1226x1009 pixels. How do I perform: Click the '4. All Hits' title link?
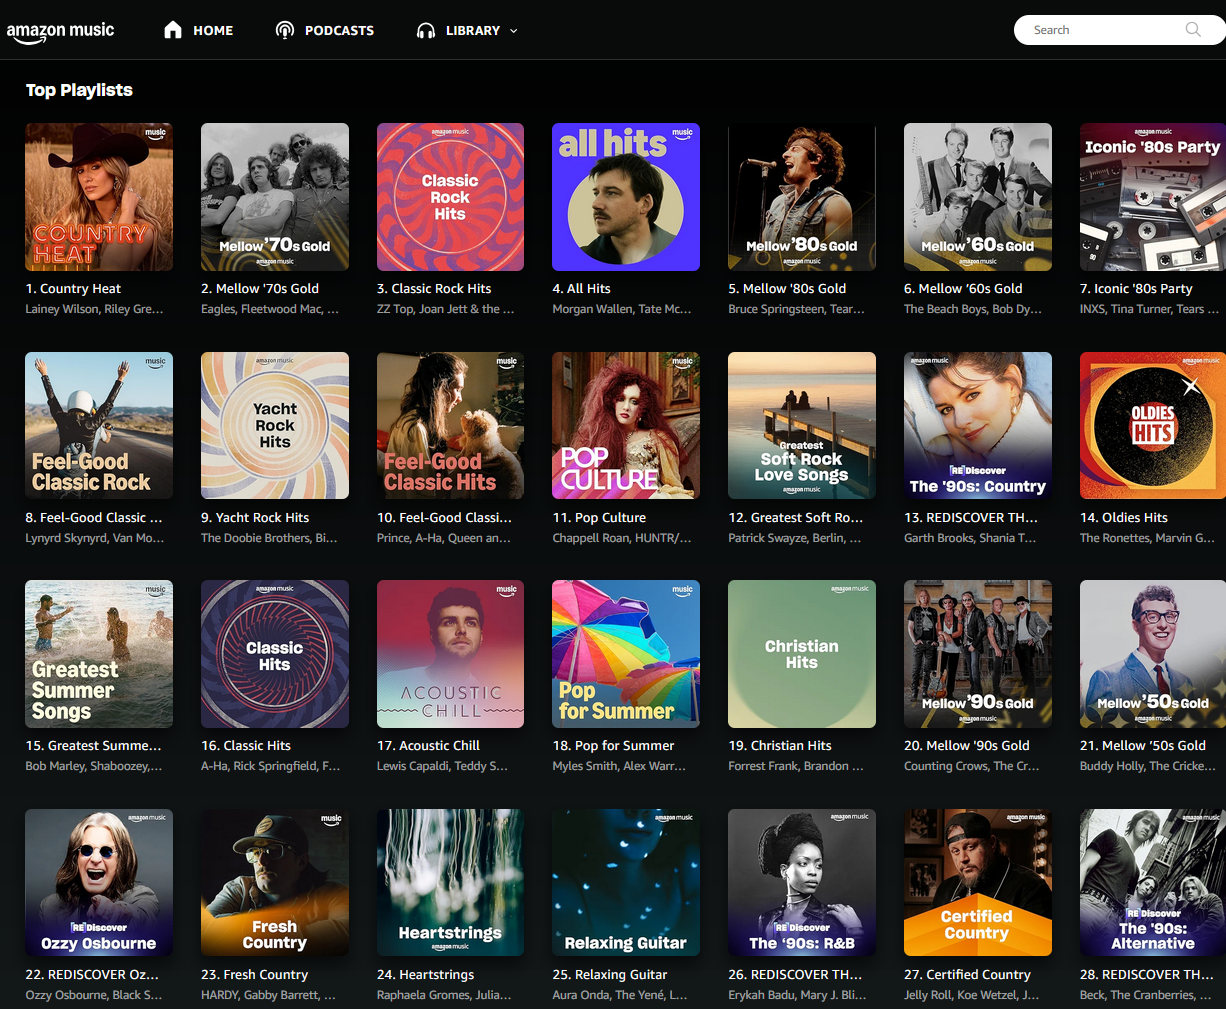(x=581, y=289)
